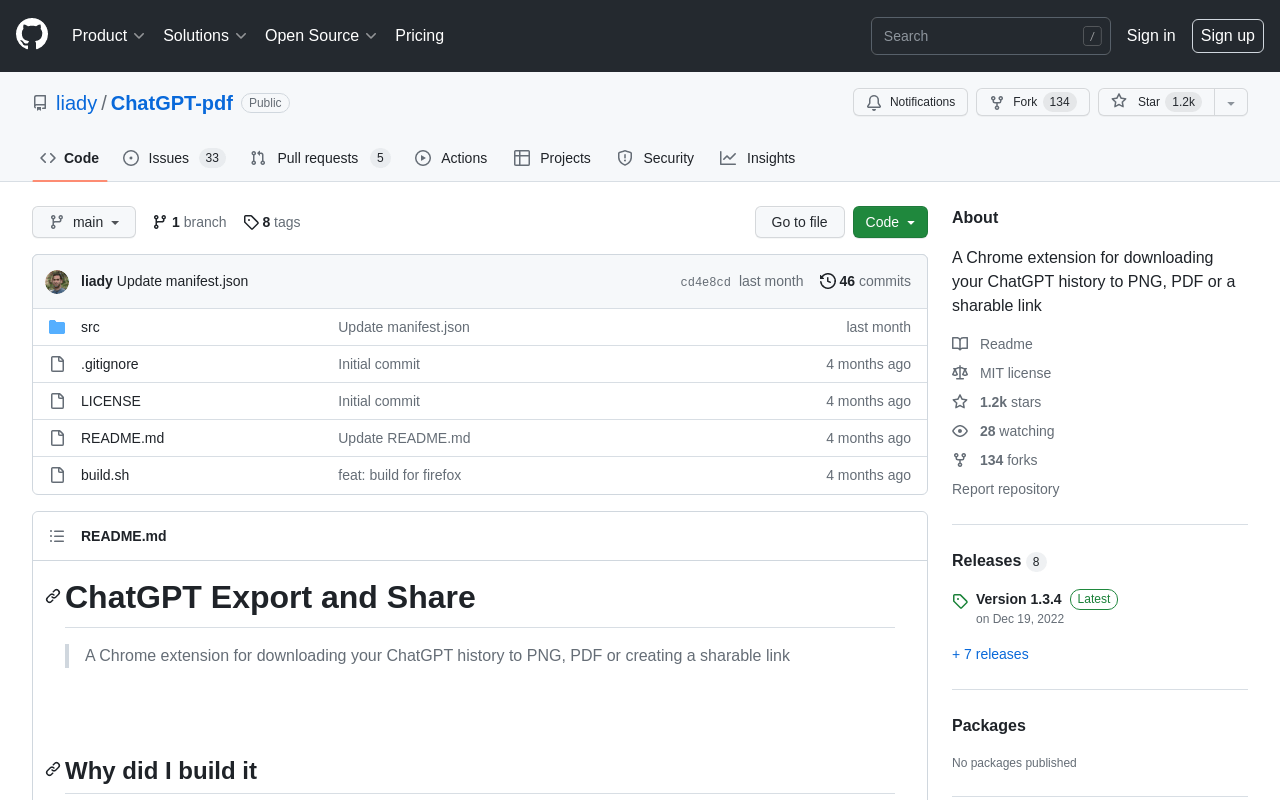Click the README.md file icon in list
The height and width of the screenshot is (800, 1280).
pos(57,438)
